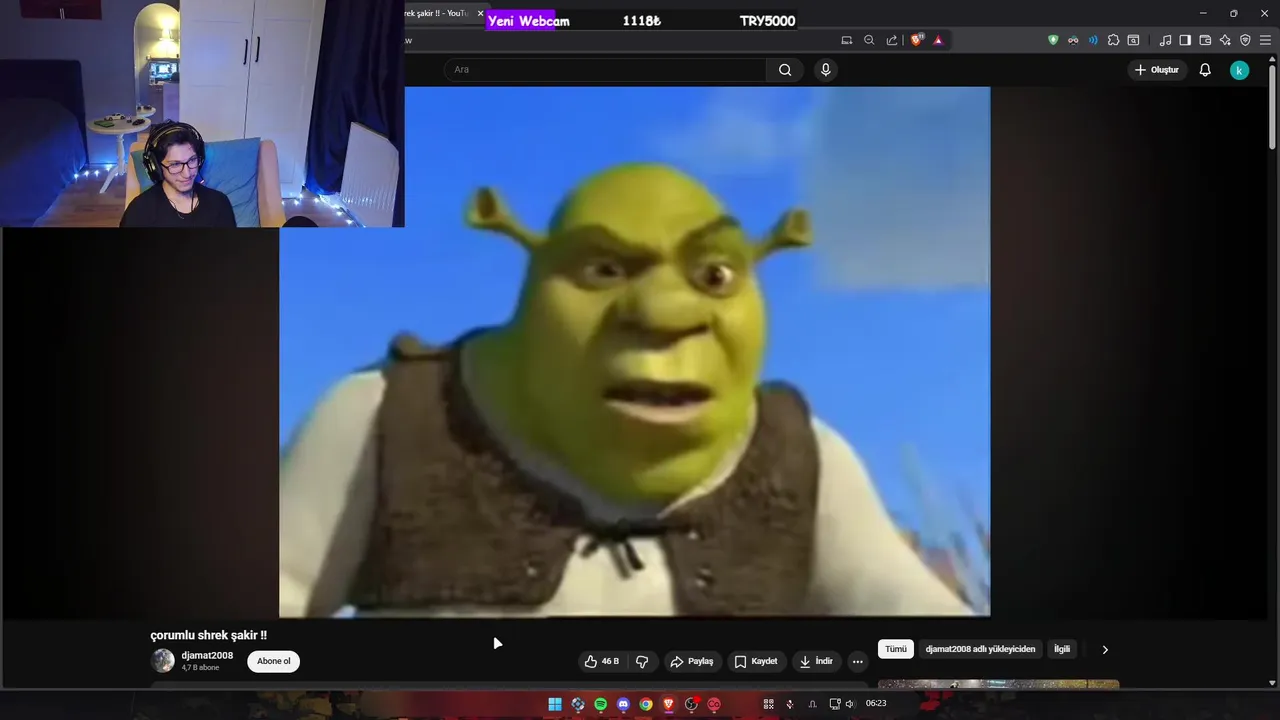Click the '4,7 B abone' subscriber count

pyautogui.click(x=200, y=668)
